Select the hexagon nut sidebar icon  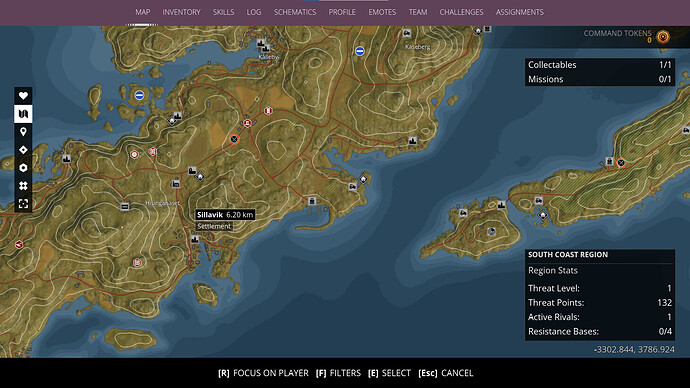[x=23, y=168]
